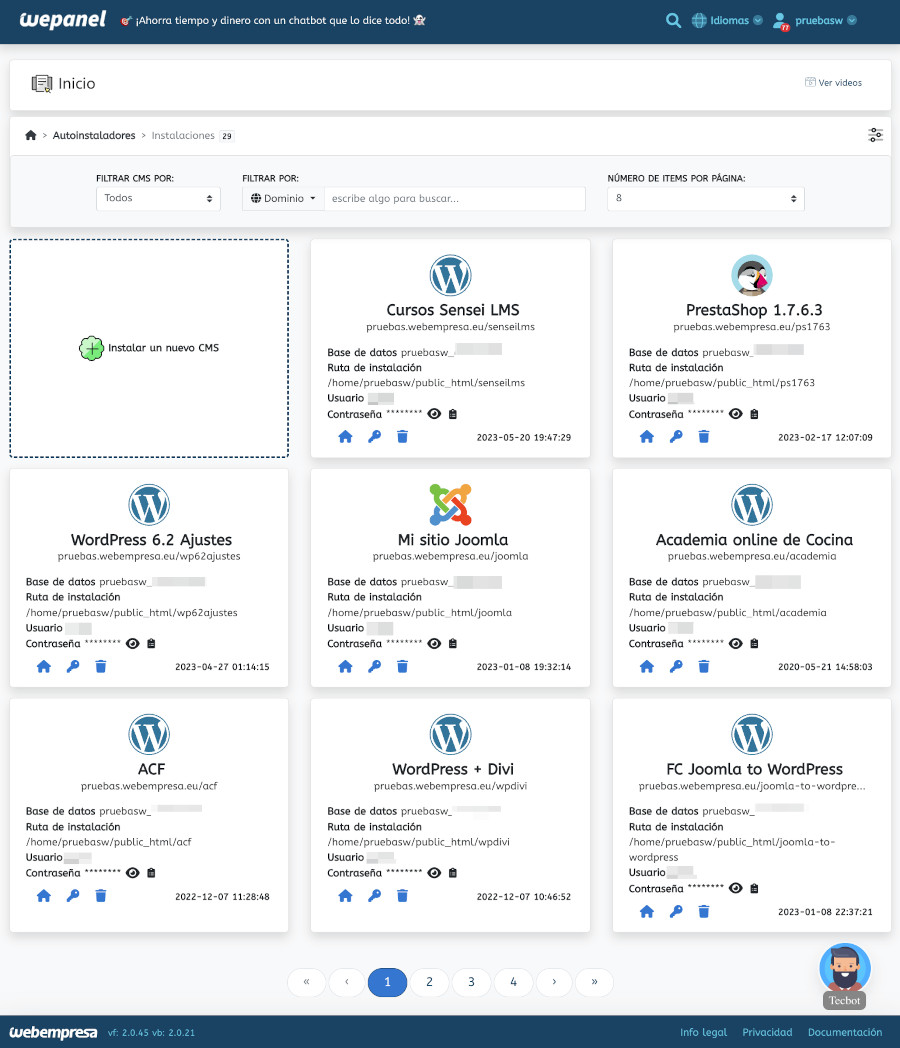Jump to first page double arrow
Viewport: 900px width, 1048px height.
pos(306,982)
